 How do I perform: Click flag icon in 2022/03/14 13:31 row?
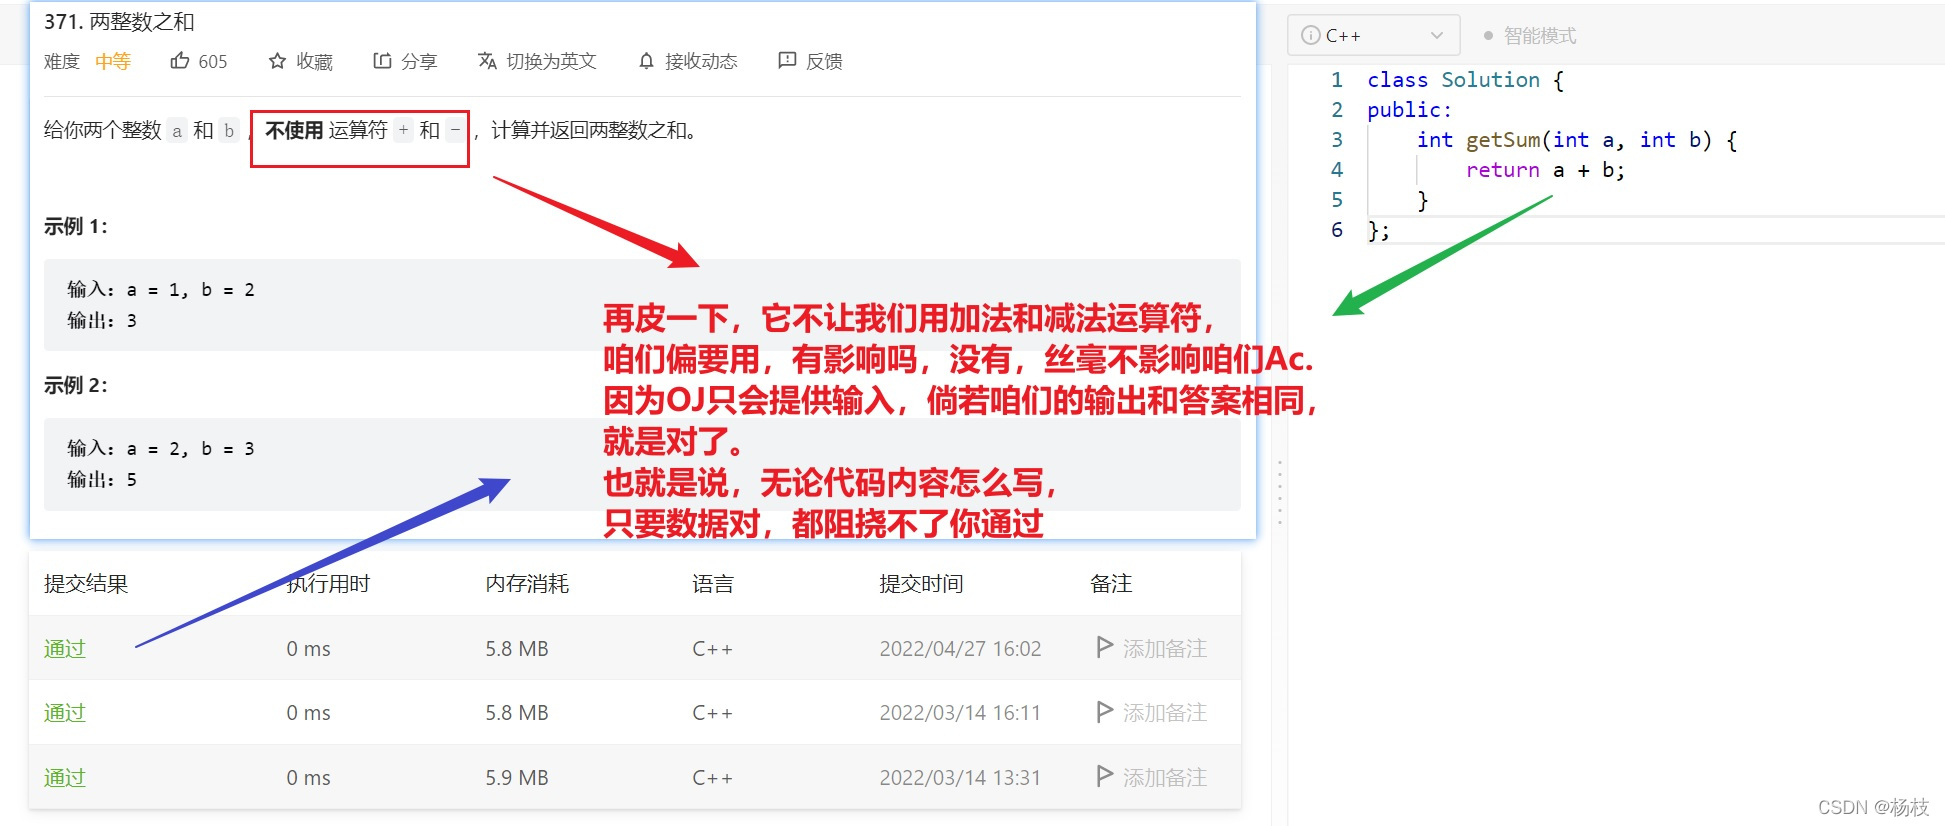(x=1104, y=775)
